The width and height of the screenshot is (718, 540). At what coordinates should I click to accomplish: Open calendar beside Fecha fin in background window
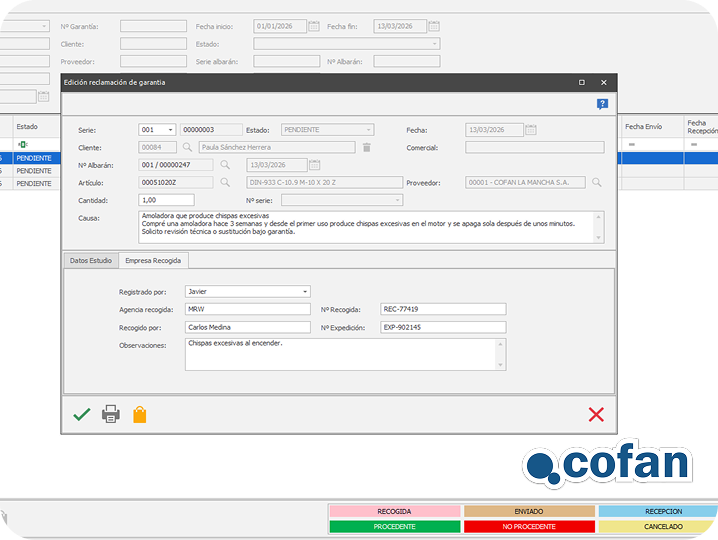(x=434, y=26)
